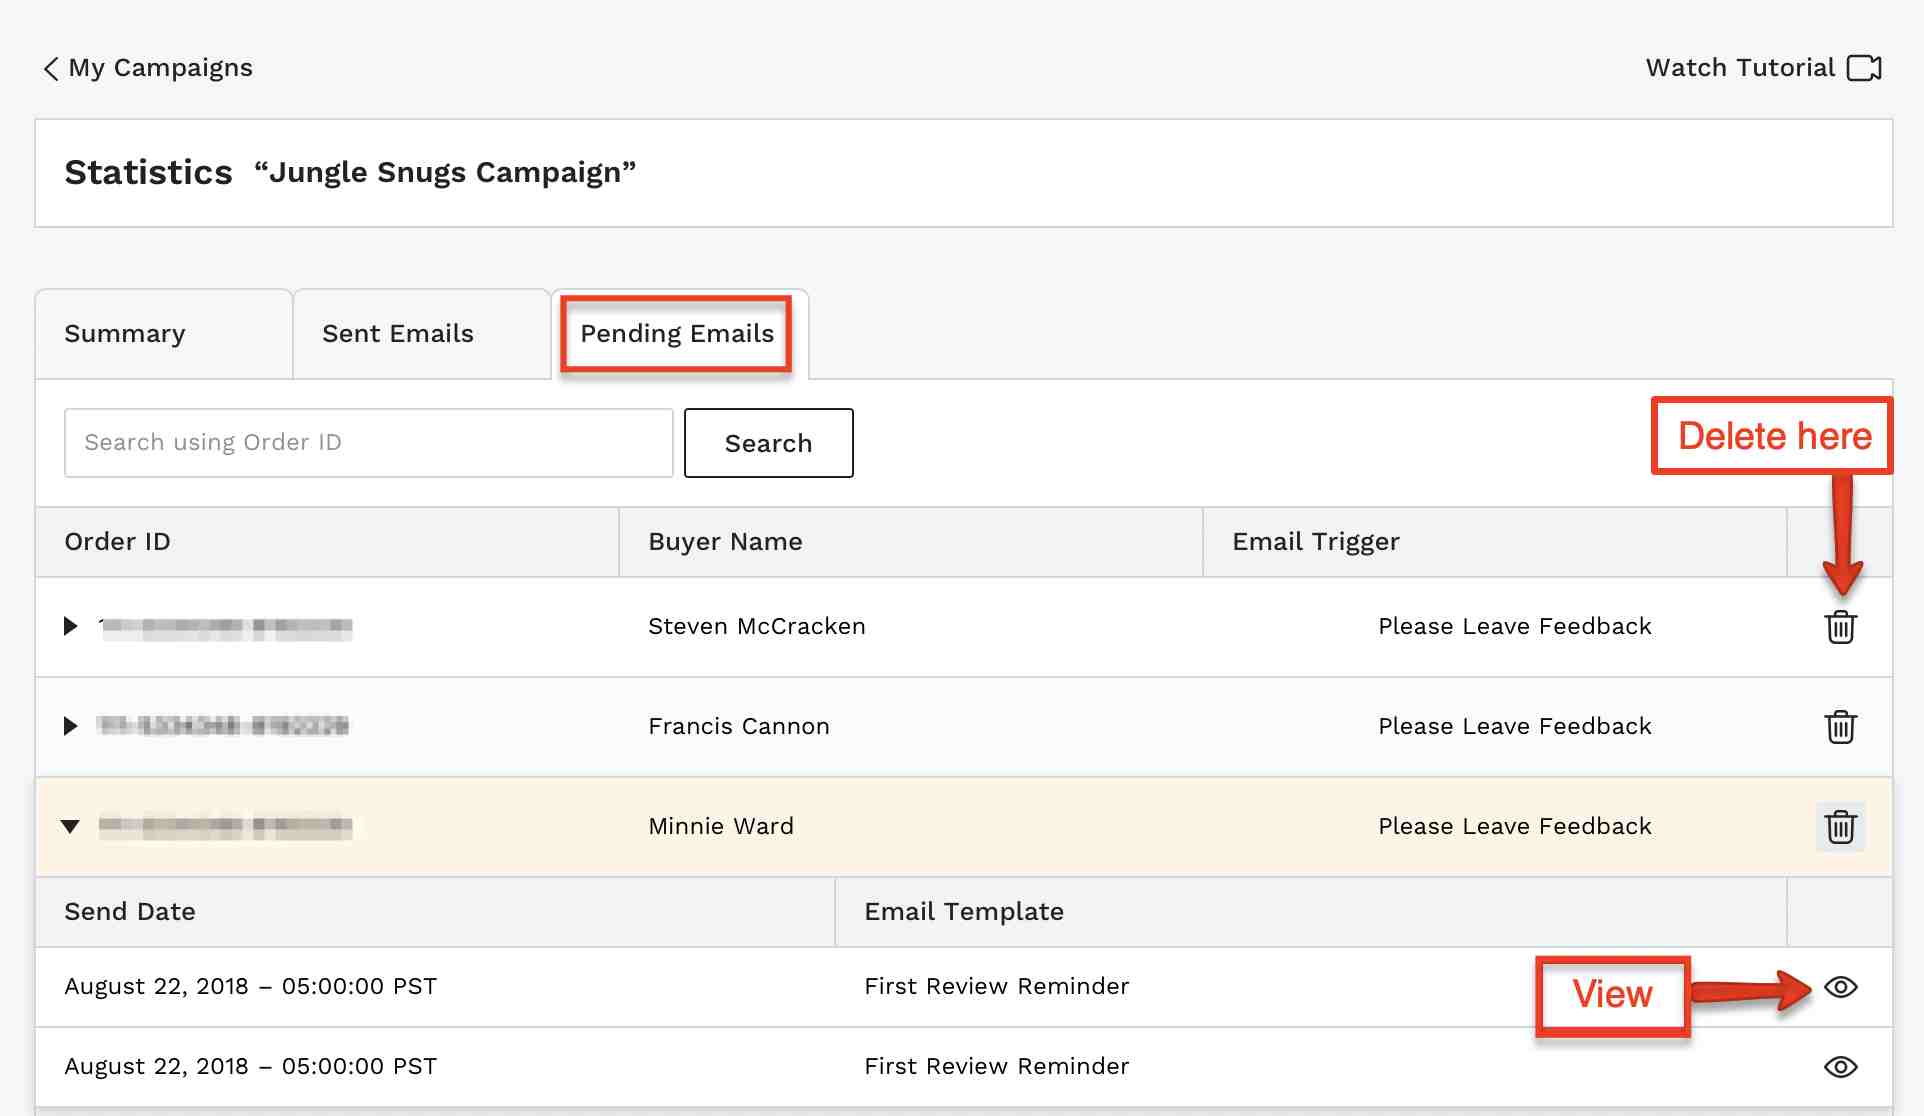Click the back chevron beside My Campaigns
Image resolution: width=1924 pixels, height=1116 pixels.
pyautogui.click(x=51, y=68)
